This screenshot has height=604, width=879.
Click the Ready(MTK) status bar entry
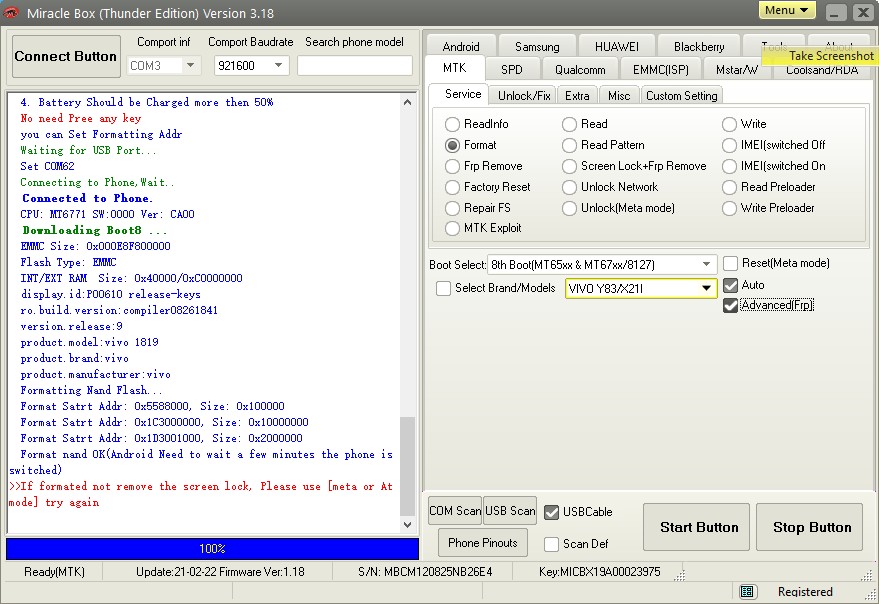point(54,572)
